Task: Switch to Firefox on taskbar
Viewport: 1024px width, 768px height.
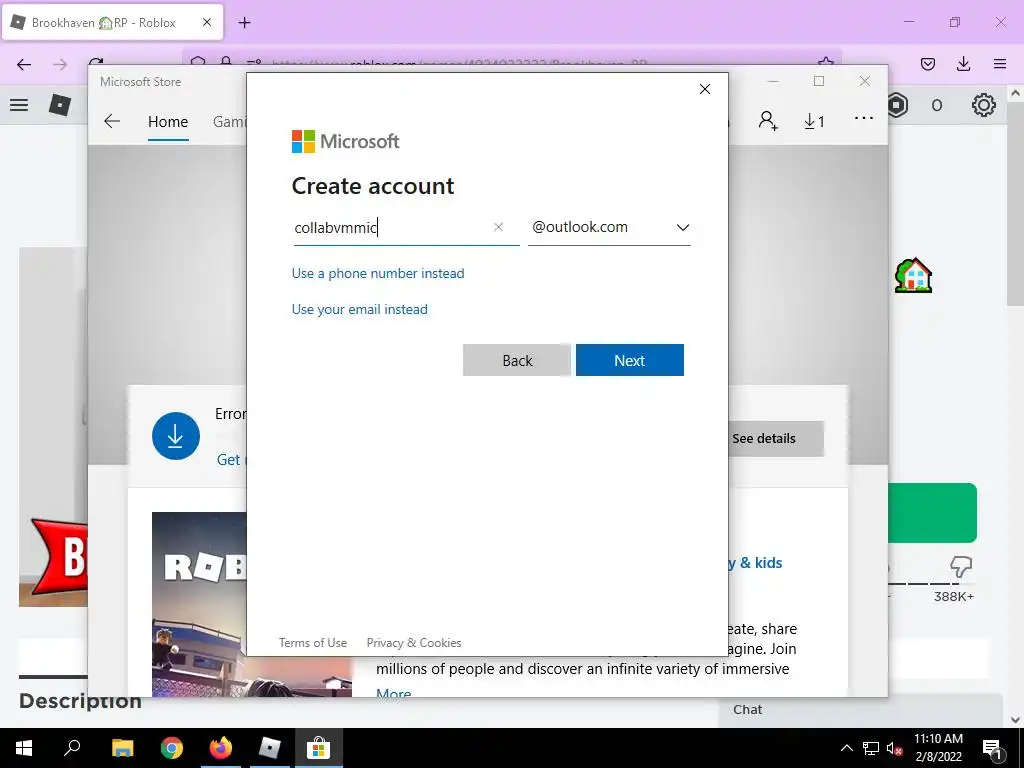Action: (x=221, y=748)
